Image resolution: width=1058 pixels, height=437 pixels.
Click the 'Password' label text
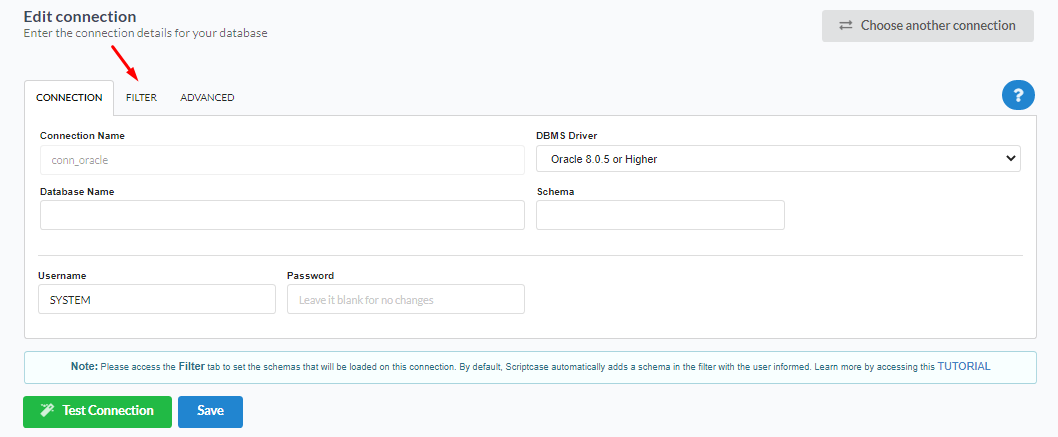point(310,276)
